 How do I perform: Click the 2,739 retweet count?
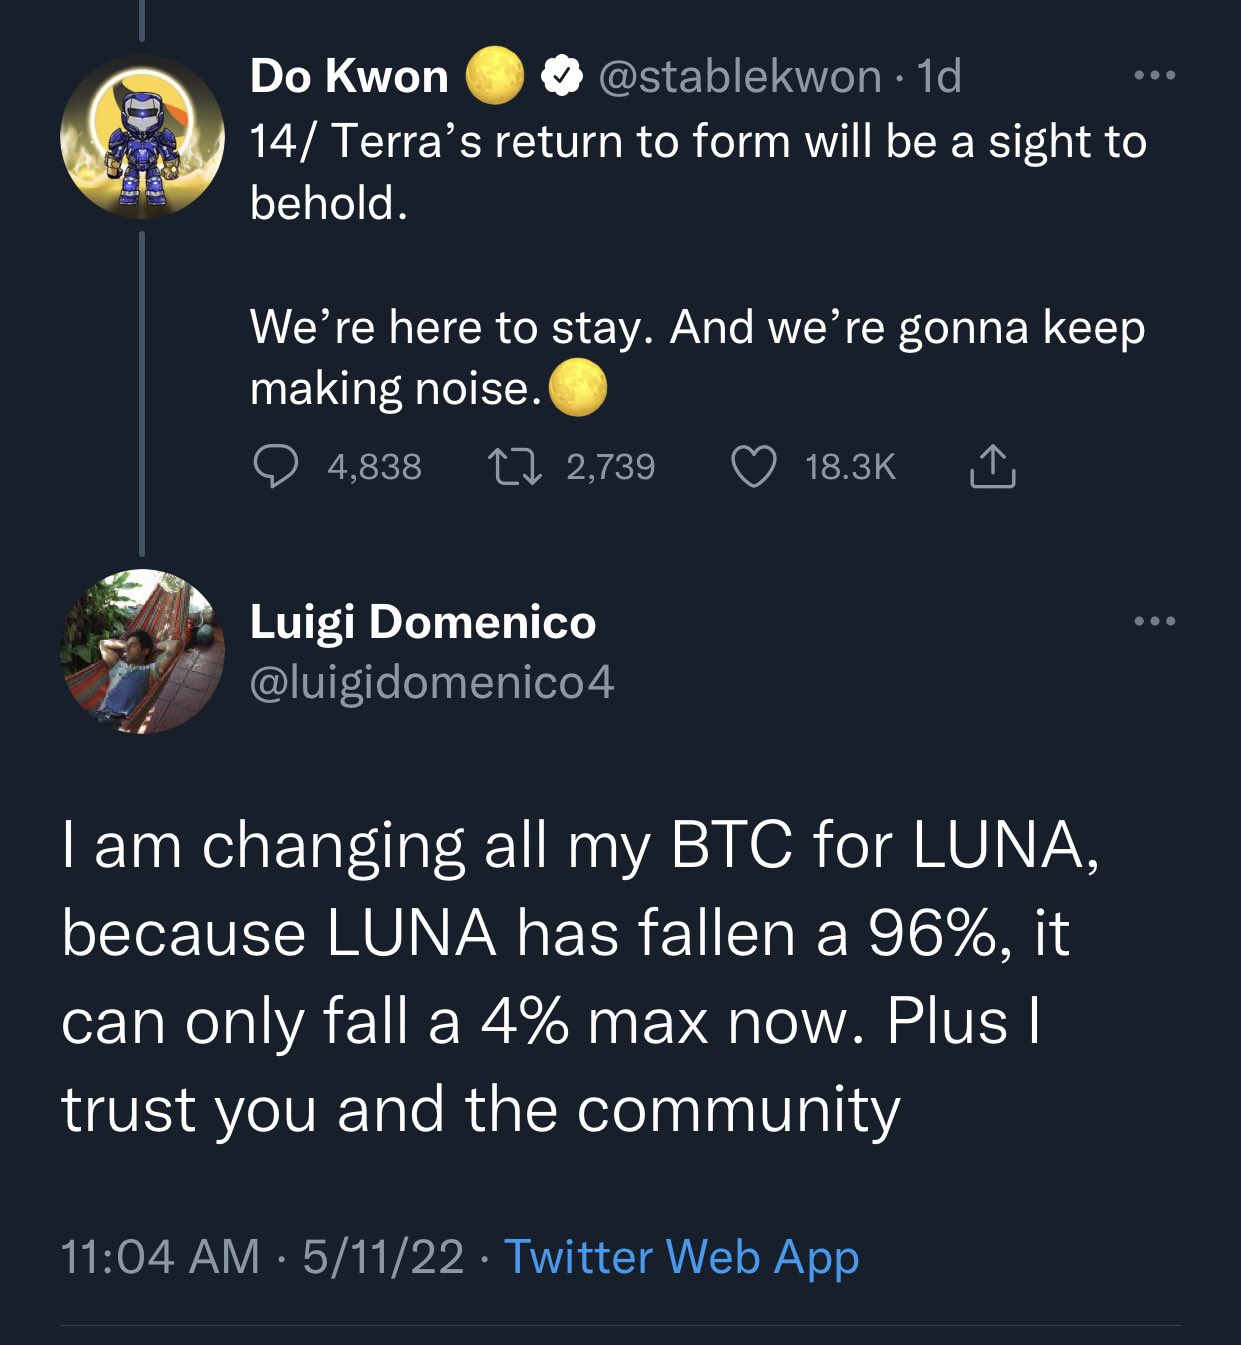click(x=610, y=467)
